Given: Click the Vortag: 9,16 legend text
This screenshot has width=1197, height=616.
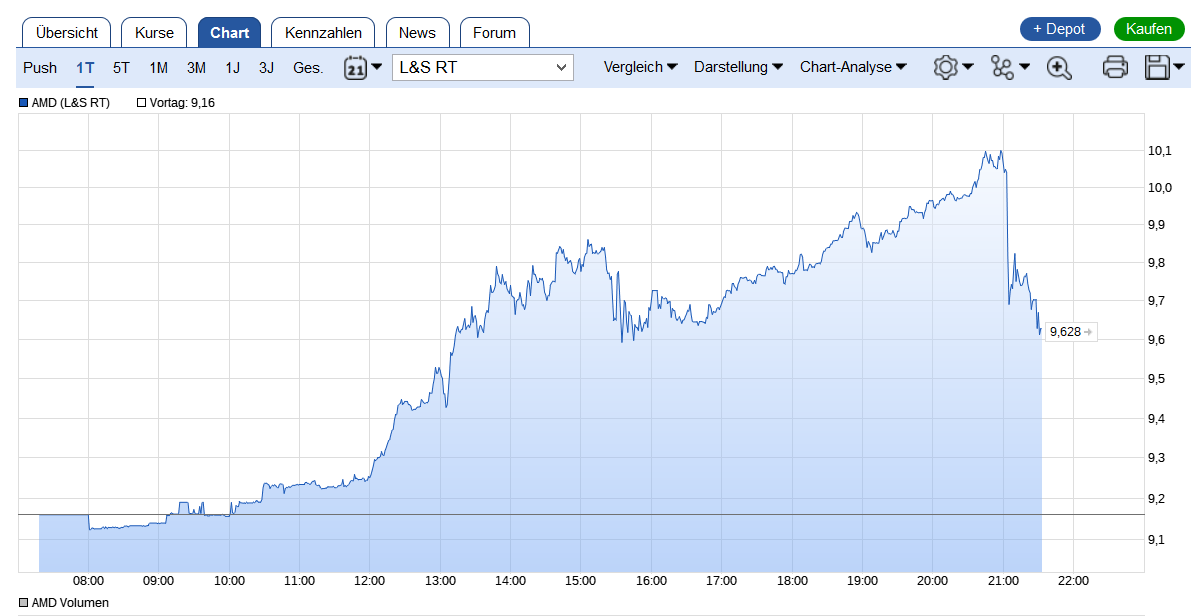Looking at the screenshot, I should point(182,102).
